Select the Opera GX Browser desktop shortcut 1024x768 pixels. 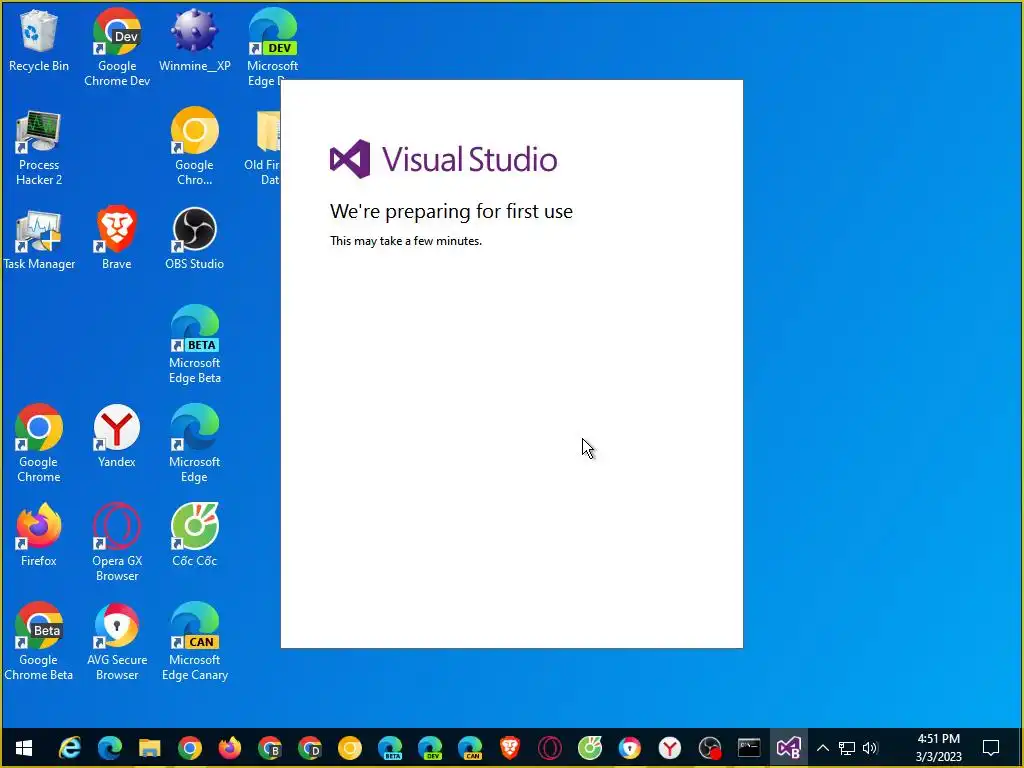pos(116,543)
